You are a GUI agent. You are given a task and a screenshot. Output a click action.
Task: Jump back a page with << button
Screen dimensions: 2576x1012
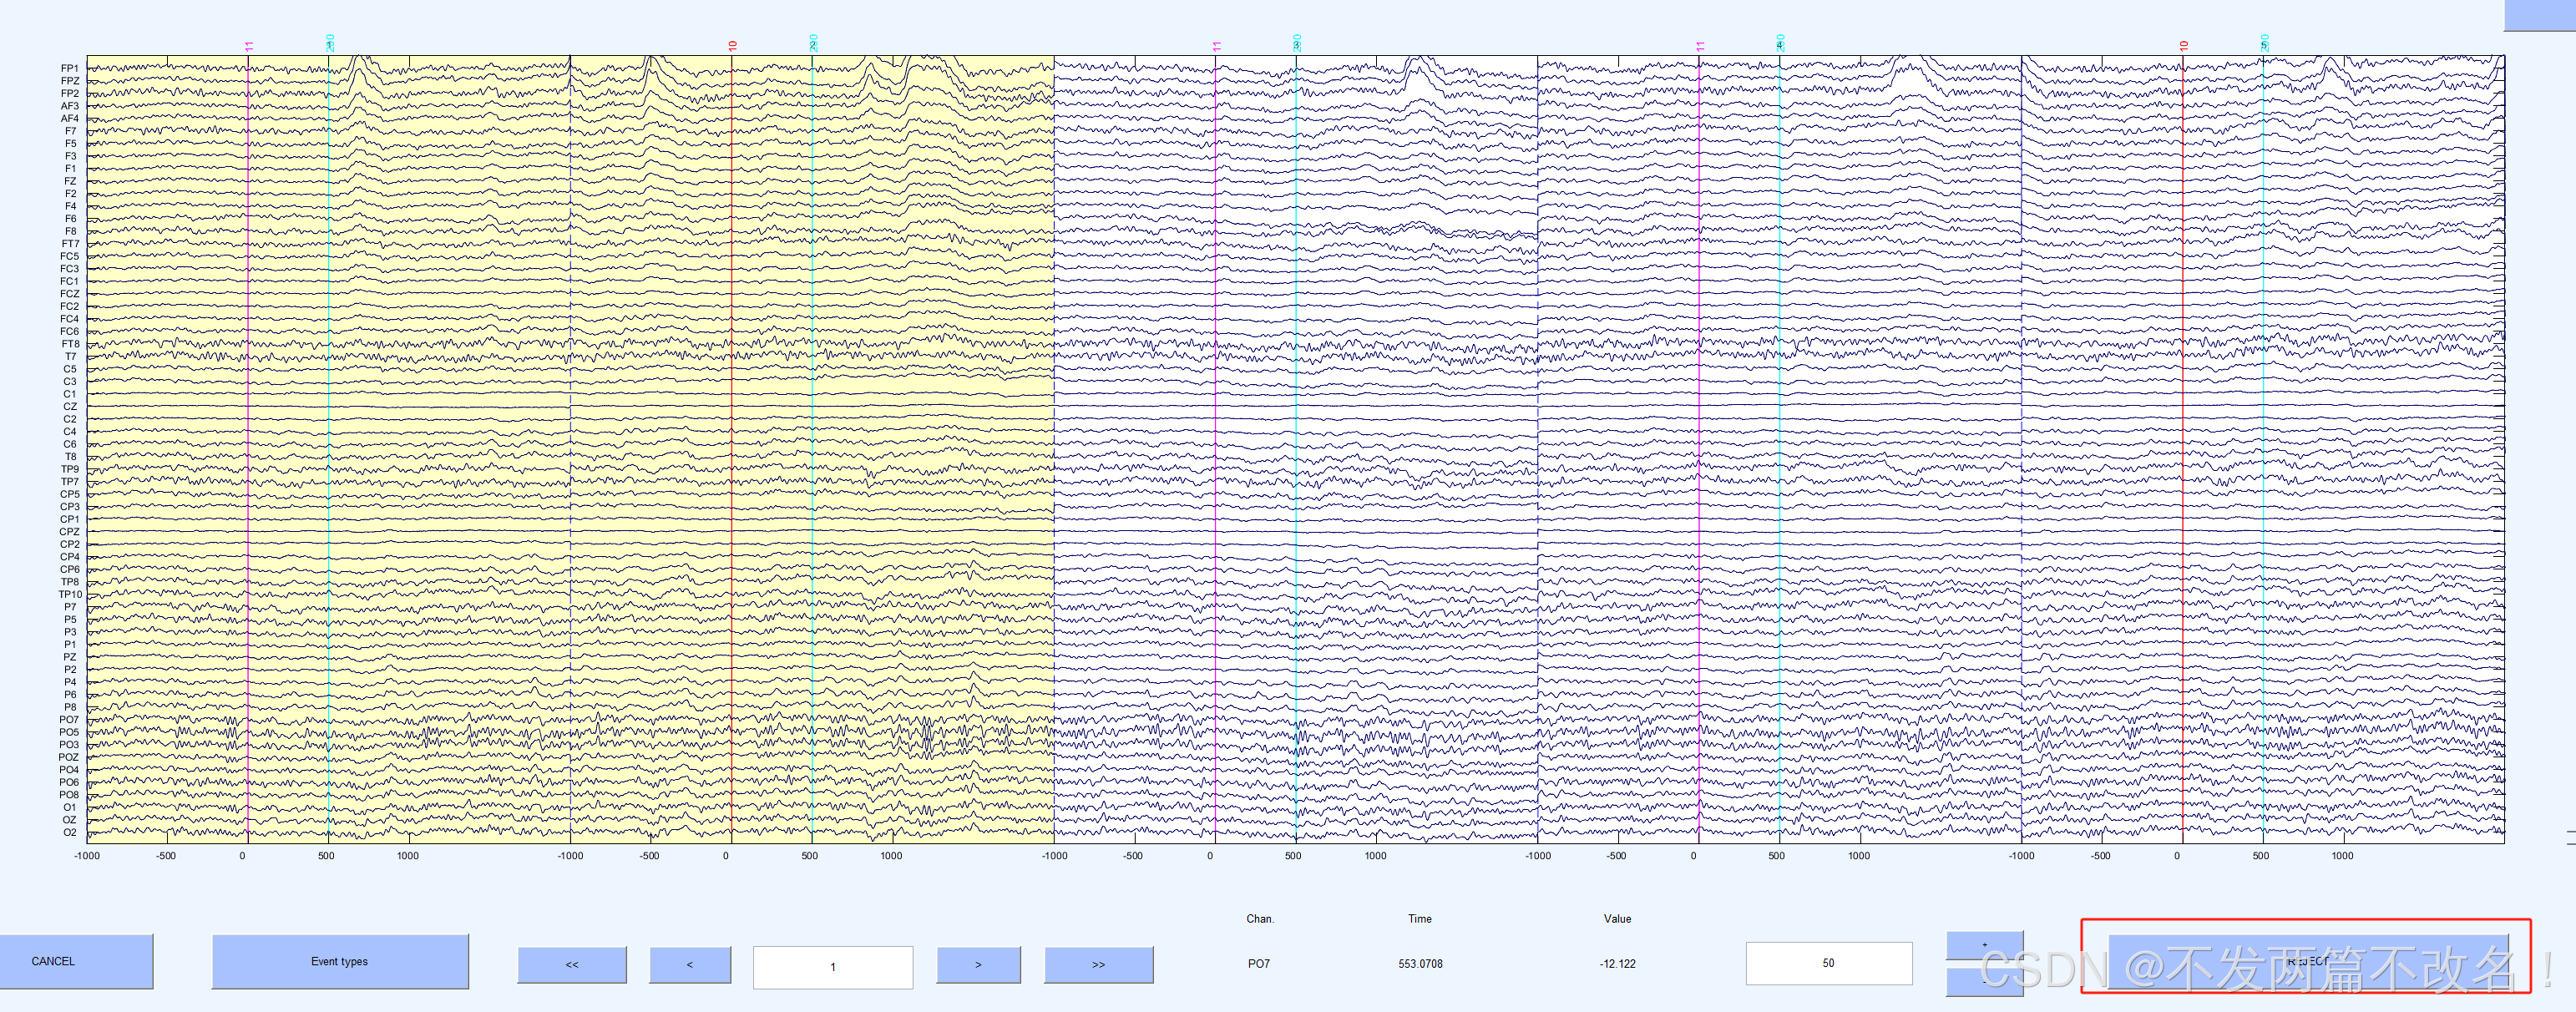[x=571, y=965]
